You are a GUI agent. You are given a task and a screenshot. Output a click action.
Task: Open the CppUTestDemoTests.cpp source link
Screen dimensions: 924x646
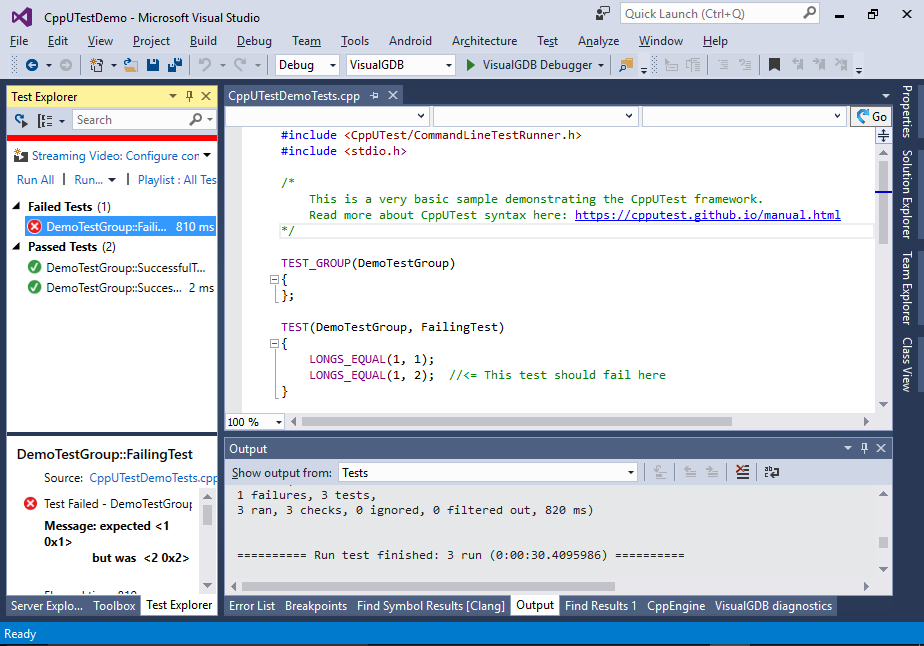point(153,478)
